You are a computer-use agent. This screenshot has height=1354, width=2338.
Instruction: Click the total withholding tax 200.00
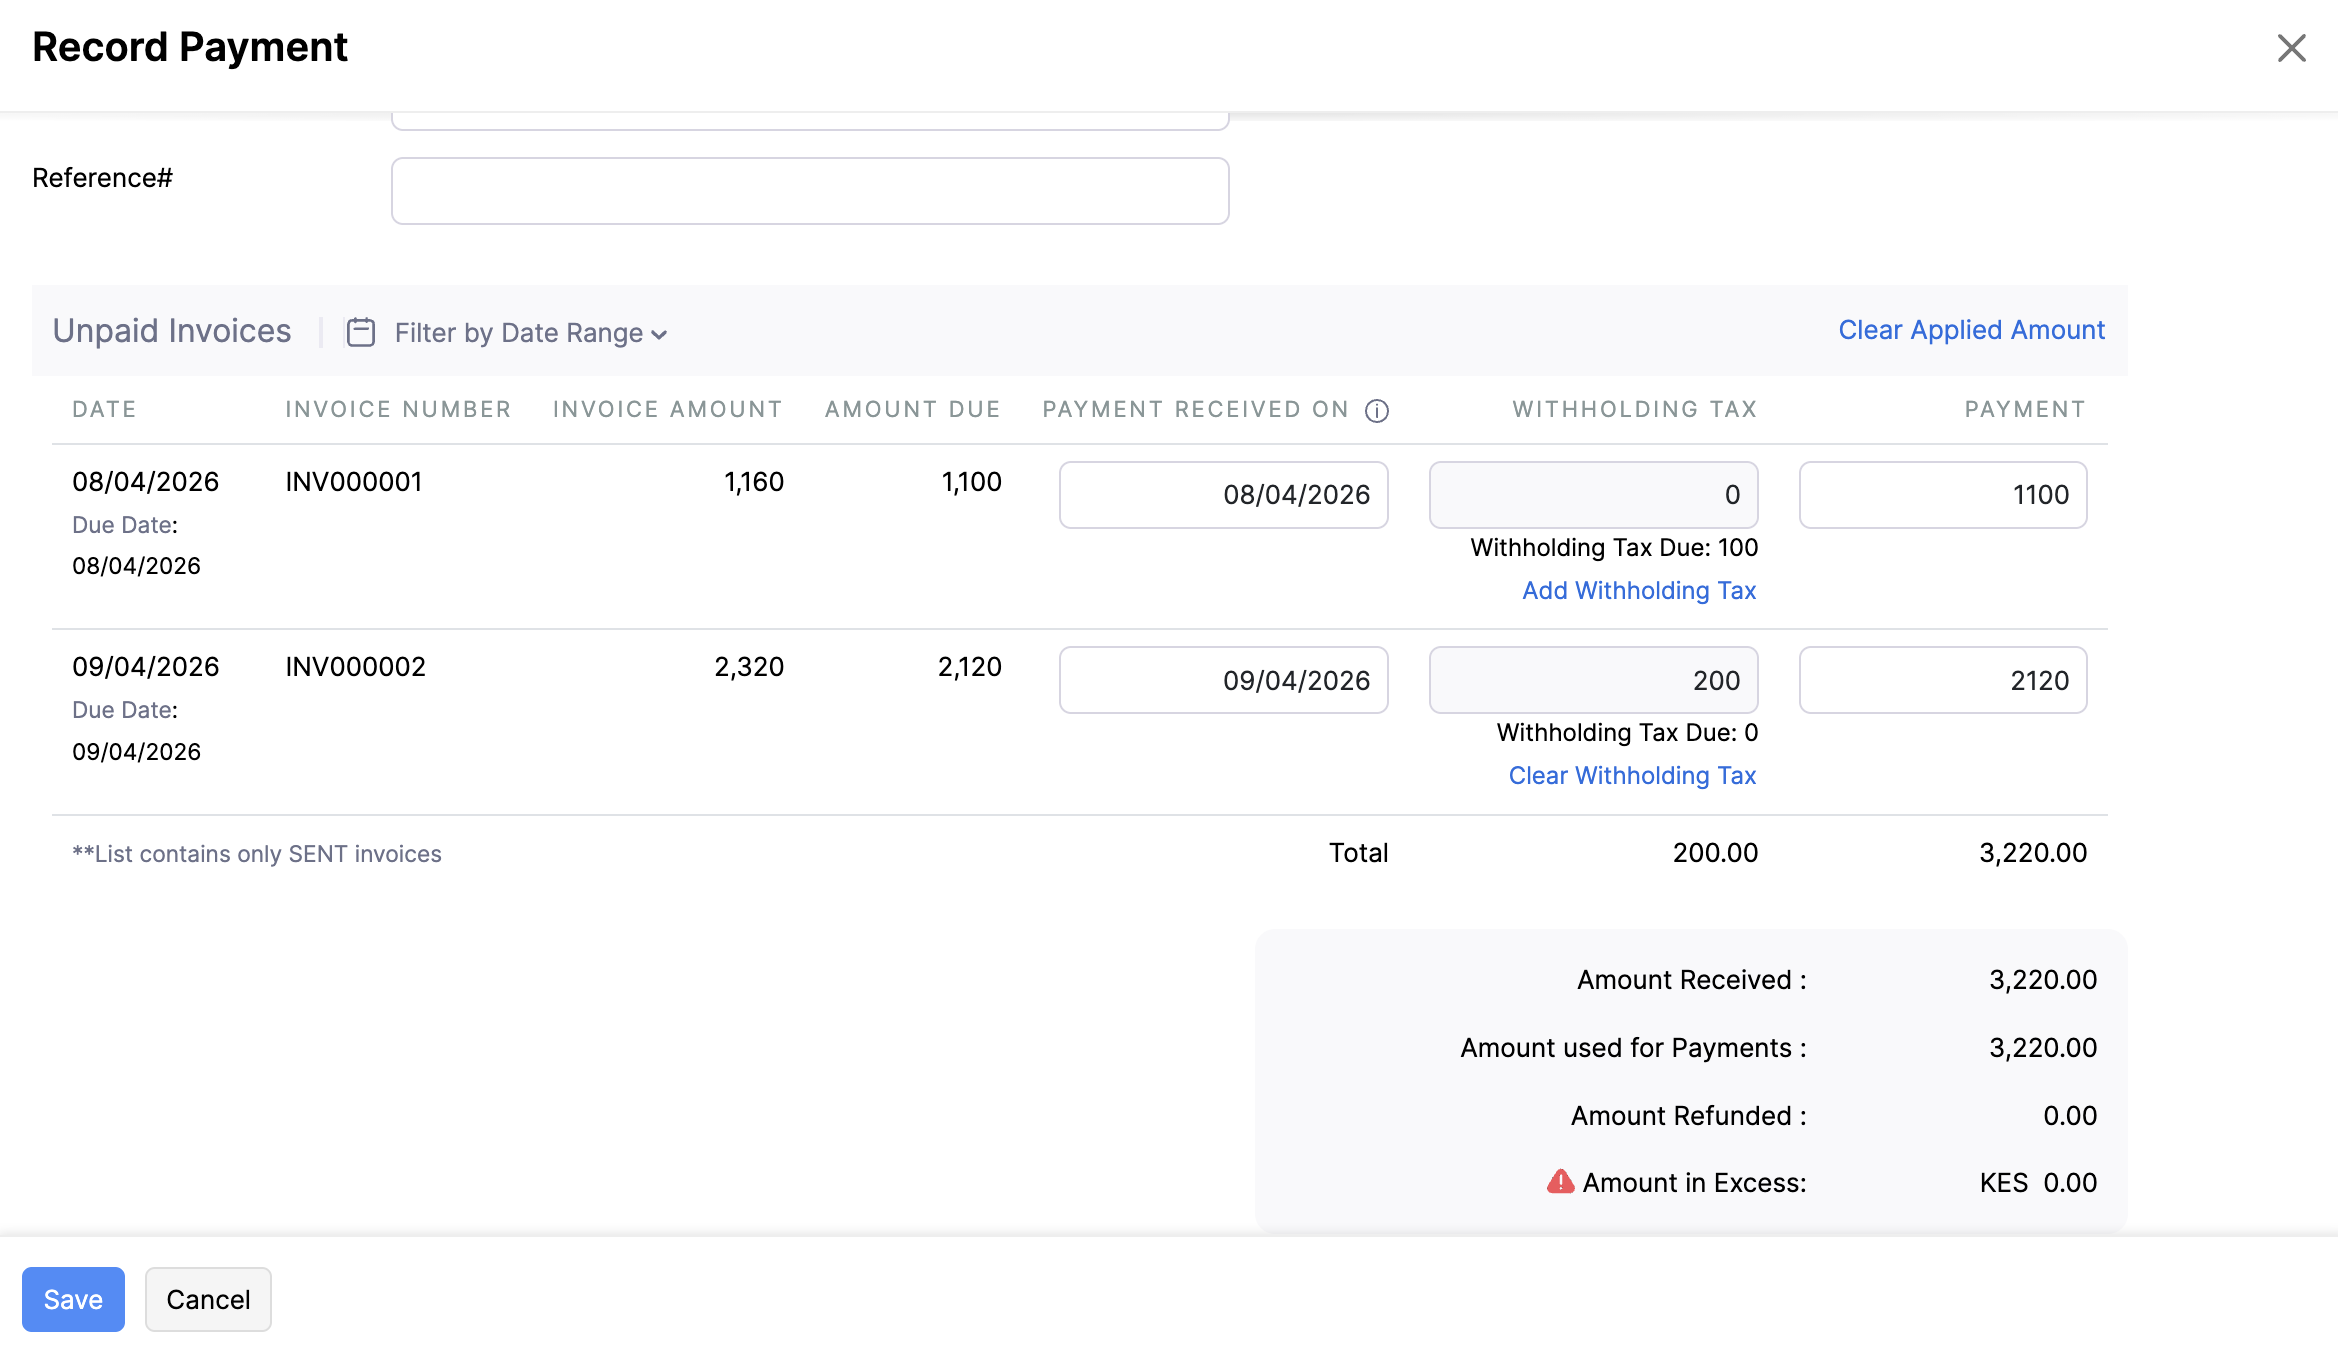click(1715, 853)
